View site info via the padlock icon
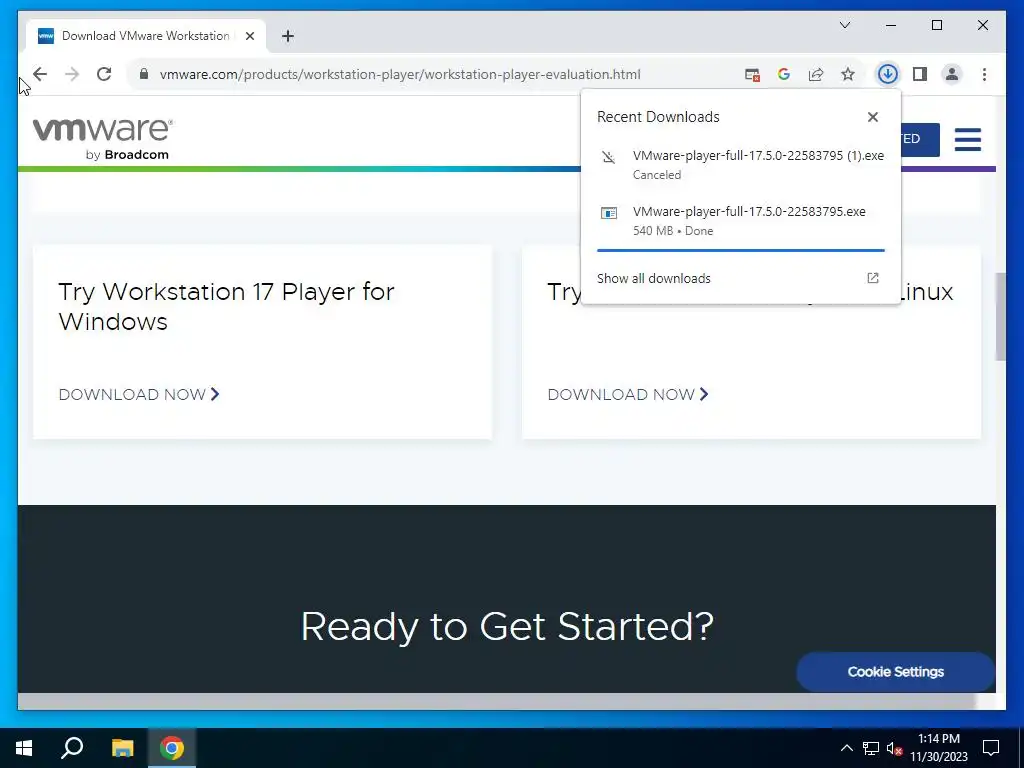The height and width of the screenshot is (768, 1024). coord(144,74)
